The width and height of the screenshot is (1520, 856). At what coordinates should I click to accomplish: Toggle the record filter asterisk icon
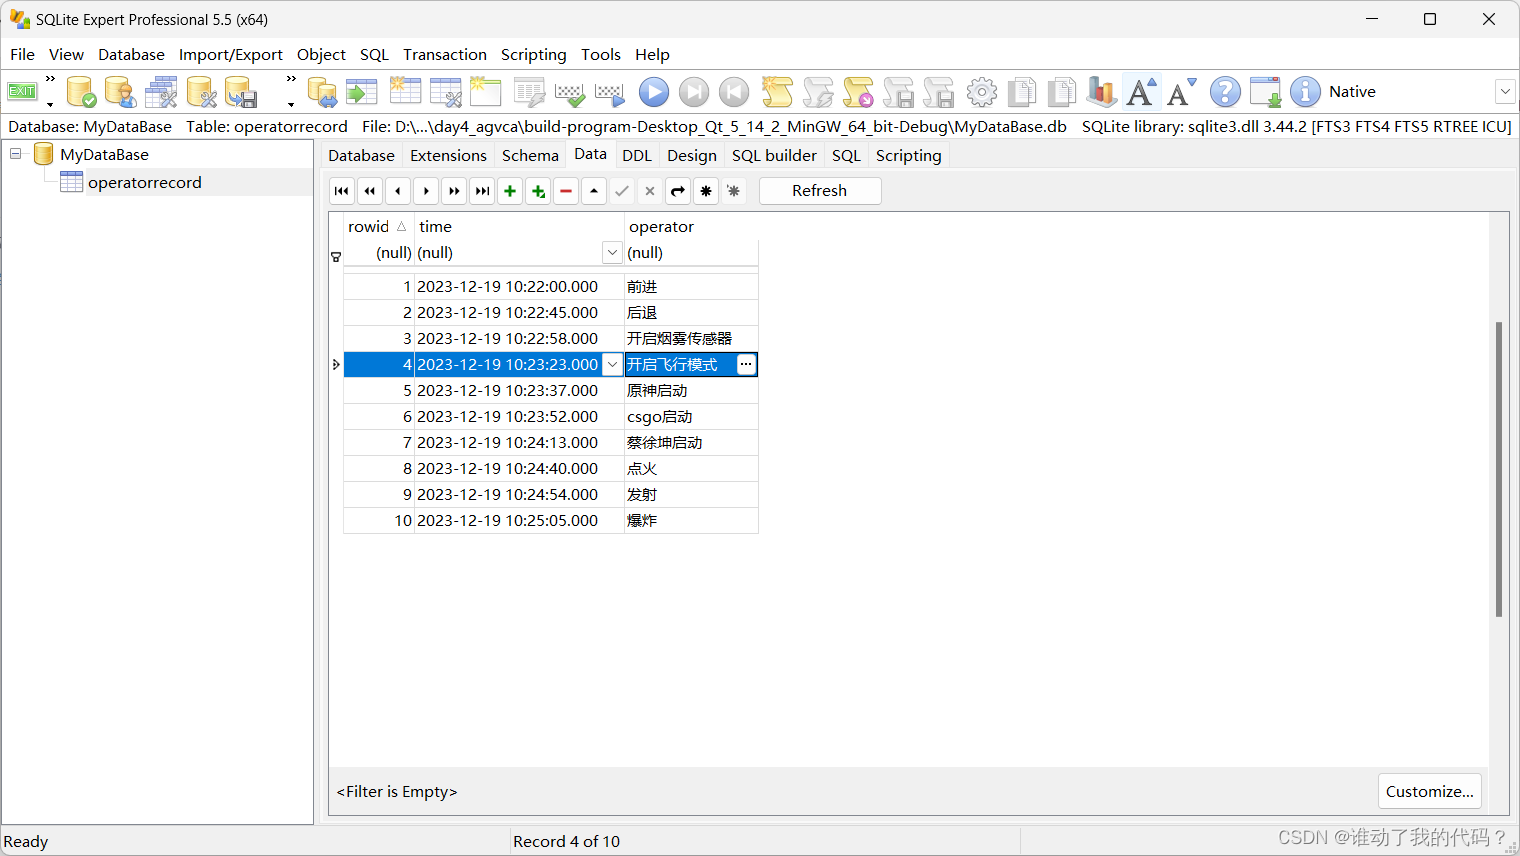pos(706,191)
